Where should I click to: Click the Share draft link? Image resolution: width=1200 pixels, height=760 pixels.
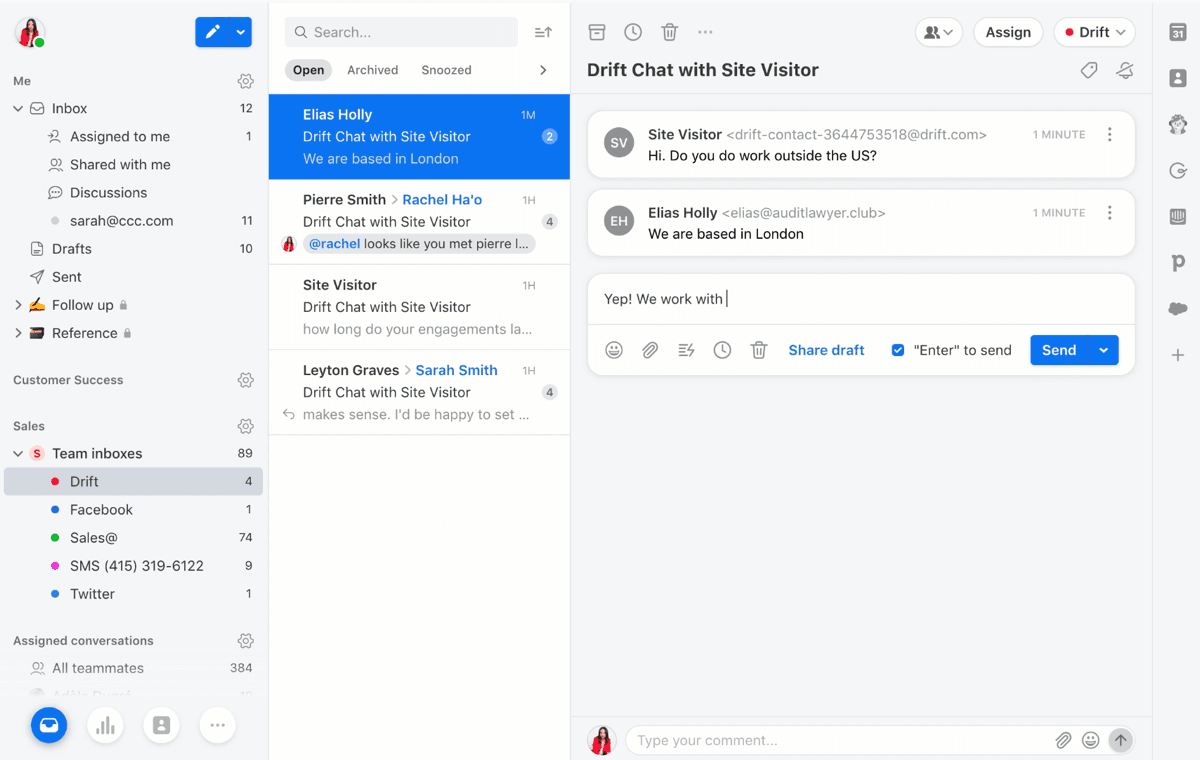click(826, 350)
